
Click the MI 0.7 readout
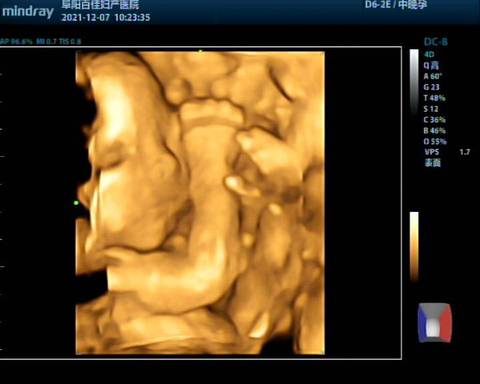[46, 42]
